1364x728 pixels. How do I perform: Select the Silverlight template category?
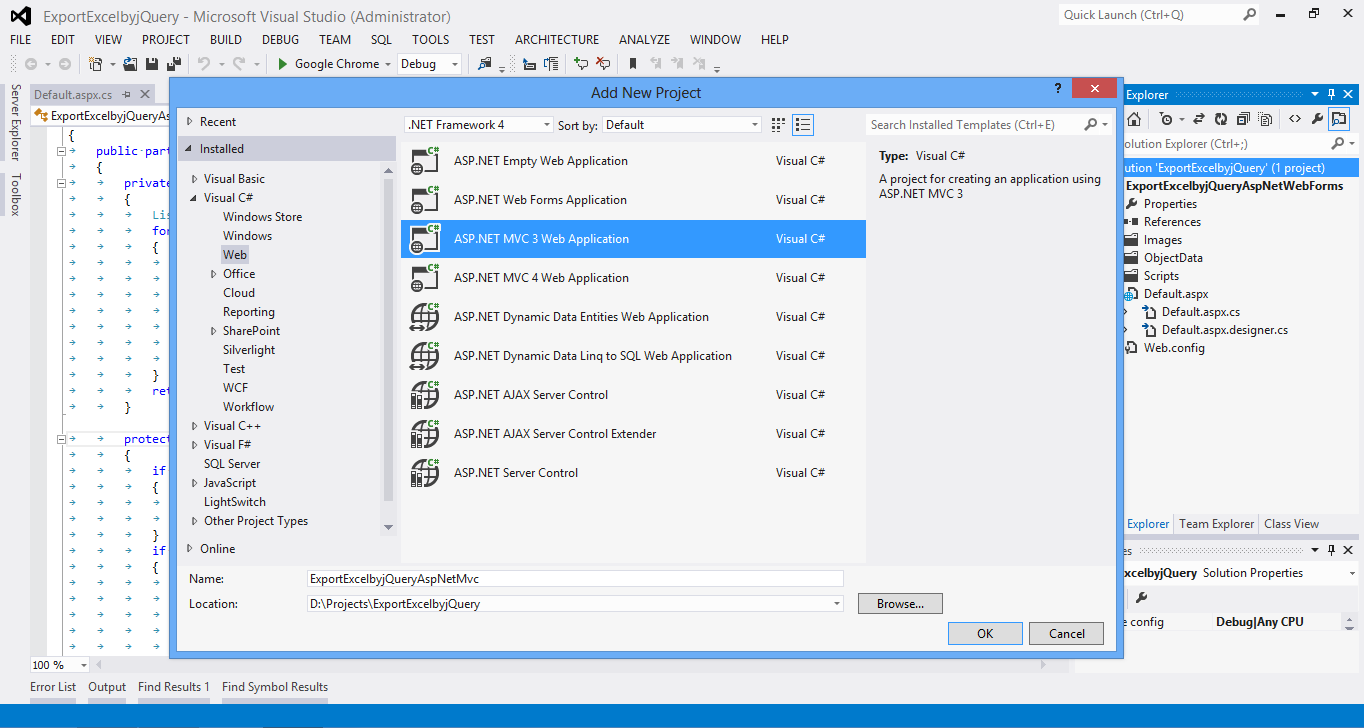pos(249,350)
